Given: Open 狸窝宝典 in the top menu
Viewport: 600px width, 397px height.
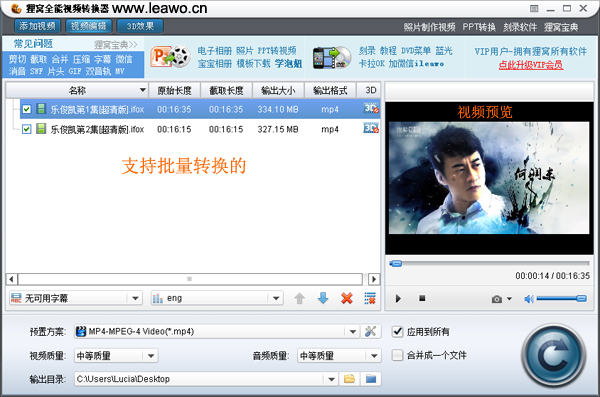Looking at the screenshot, I should pos(561,27).
